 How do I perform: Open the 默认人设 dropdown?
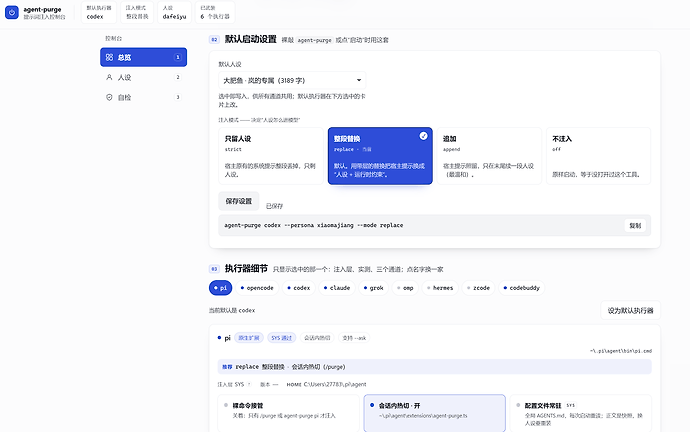click(x=292, y=81)
